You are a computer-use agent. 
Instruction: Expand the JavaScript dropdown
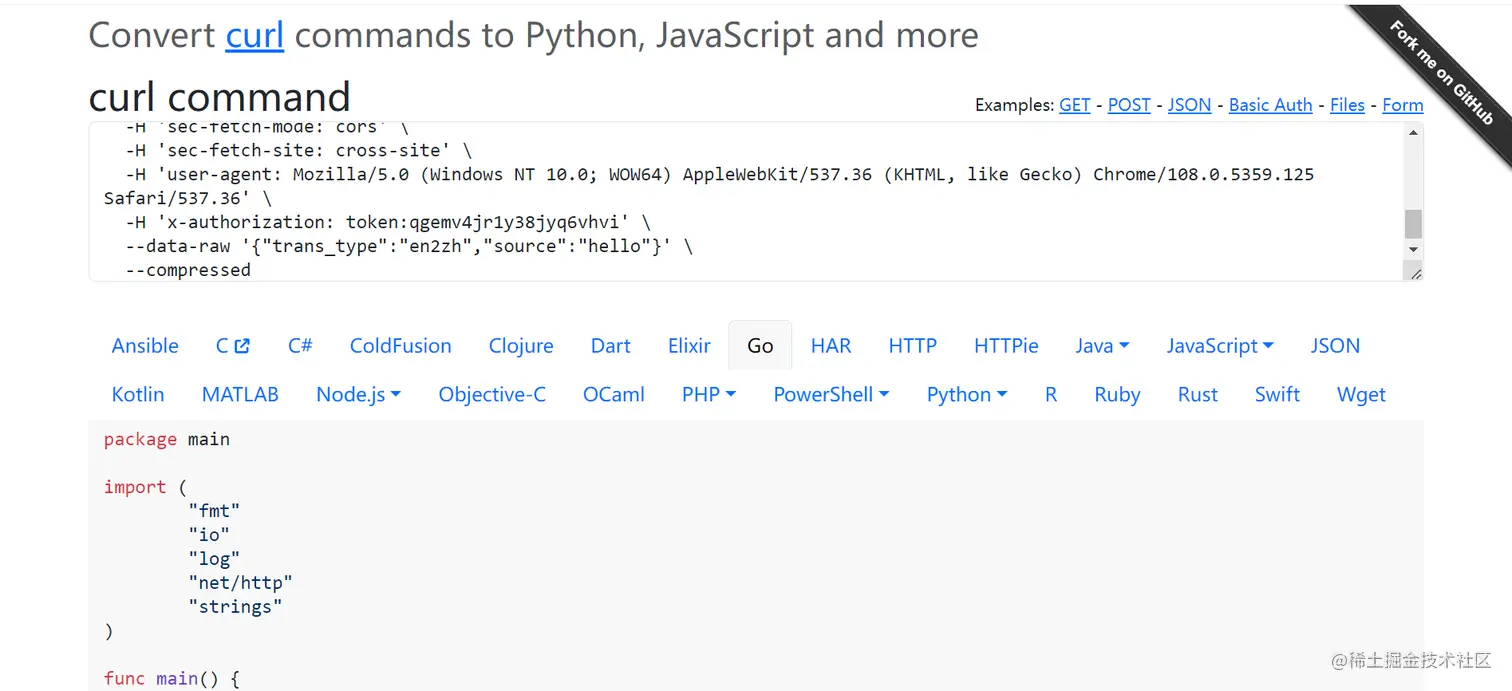(x=1220, y=346)
